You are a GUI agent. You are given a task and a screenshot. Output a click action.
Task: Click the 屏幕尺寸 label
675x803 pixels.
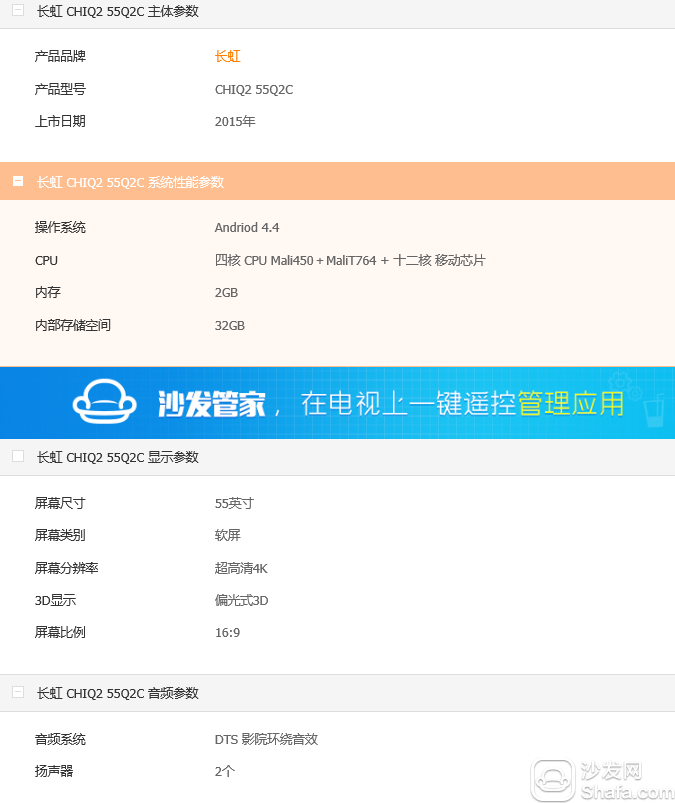(x=60, y=503)
